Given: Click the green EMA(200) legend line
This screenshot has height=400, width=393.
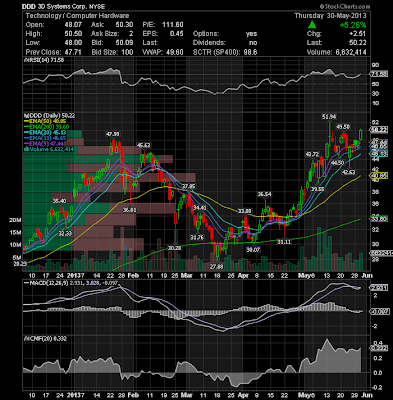Looking at the screenshot, I should [27, 127].
